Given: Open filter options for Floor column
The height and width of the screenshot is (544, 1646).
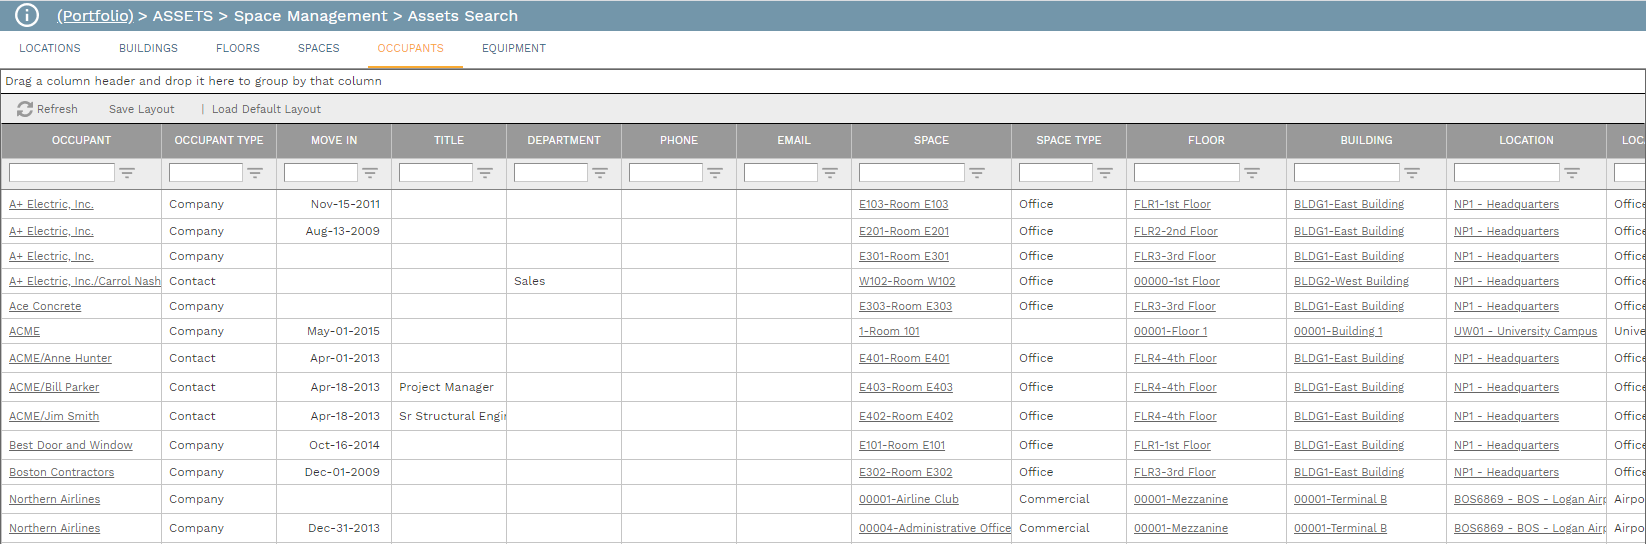Looking at the screenshot, I should coord(1252,173).
